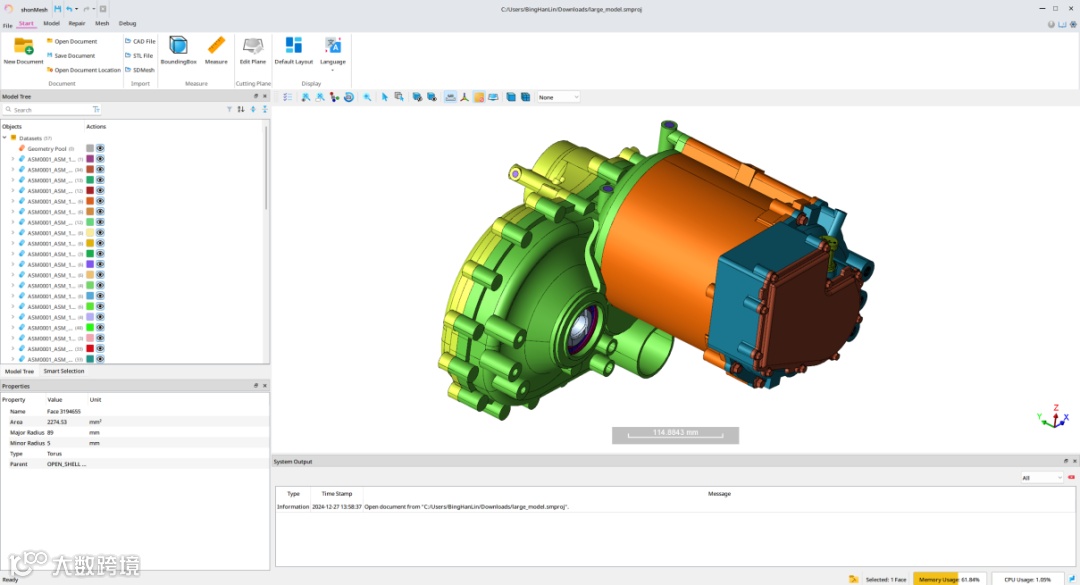This screenshot has width=1080, height=585.
Task: Open the File menu
Action: (x=8, y=25)
